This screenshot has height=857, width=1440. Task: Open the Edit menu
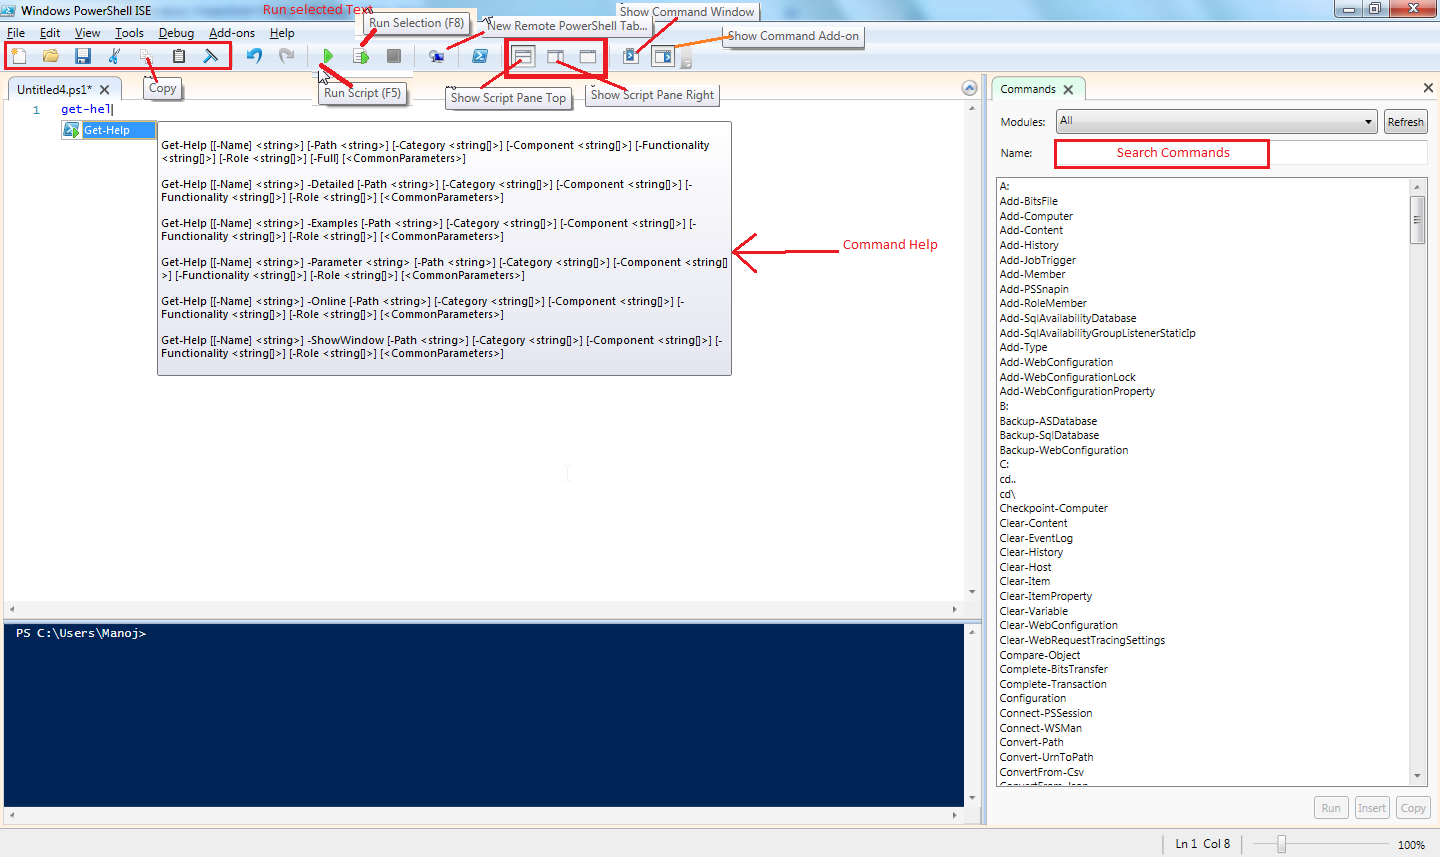coord(50,33)
